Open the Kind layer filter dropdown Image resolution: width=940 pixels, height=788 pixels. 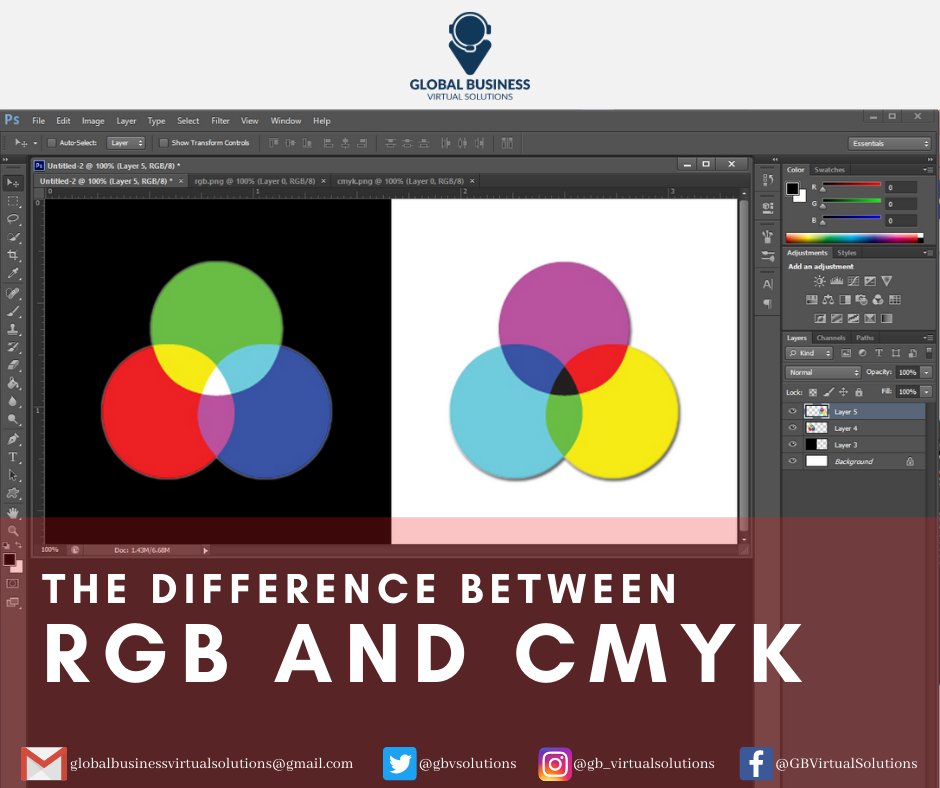[809, 353]
